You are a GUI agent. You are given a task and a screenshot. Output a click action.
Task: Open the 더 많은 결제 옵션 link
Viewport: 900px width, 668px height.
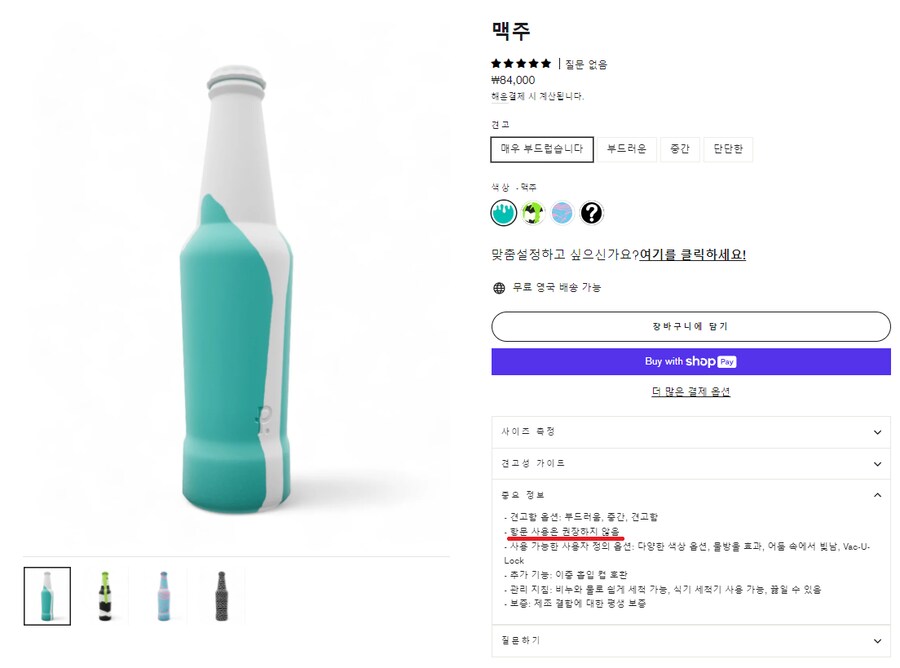(690, 392)
